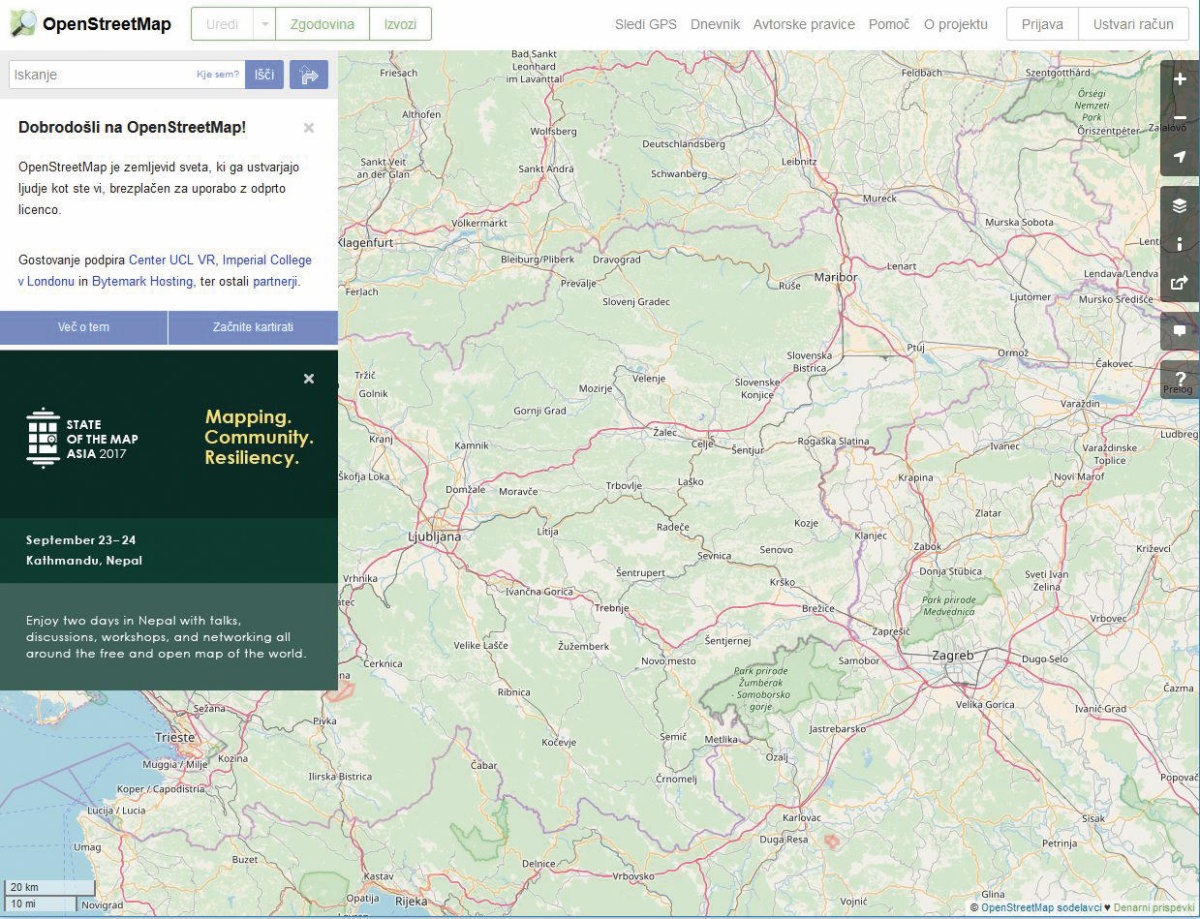Click the Celje label on the map
The image size is (1200, 919).
(703, 443)
